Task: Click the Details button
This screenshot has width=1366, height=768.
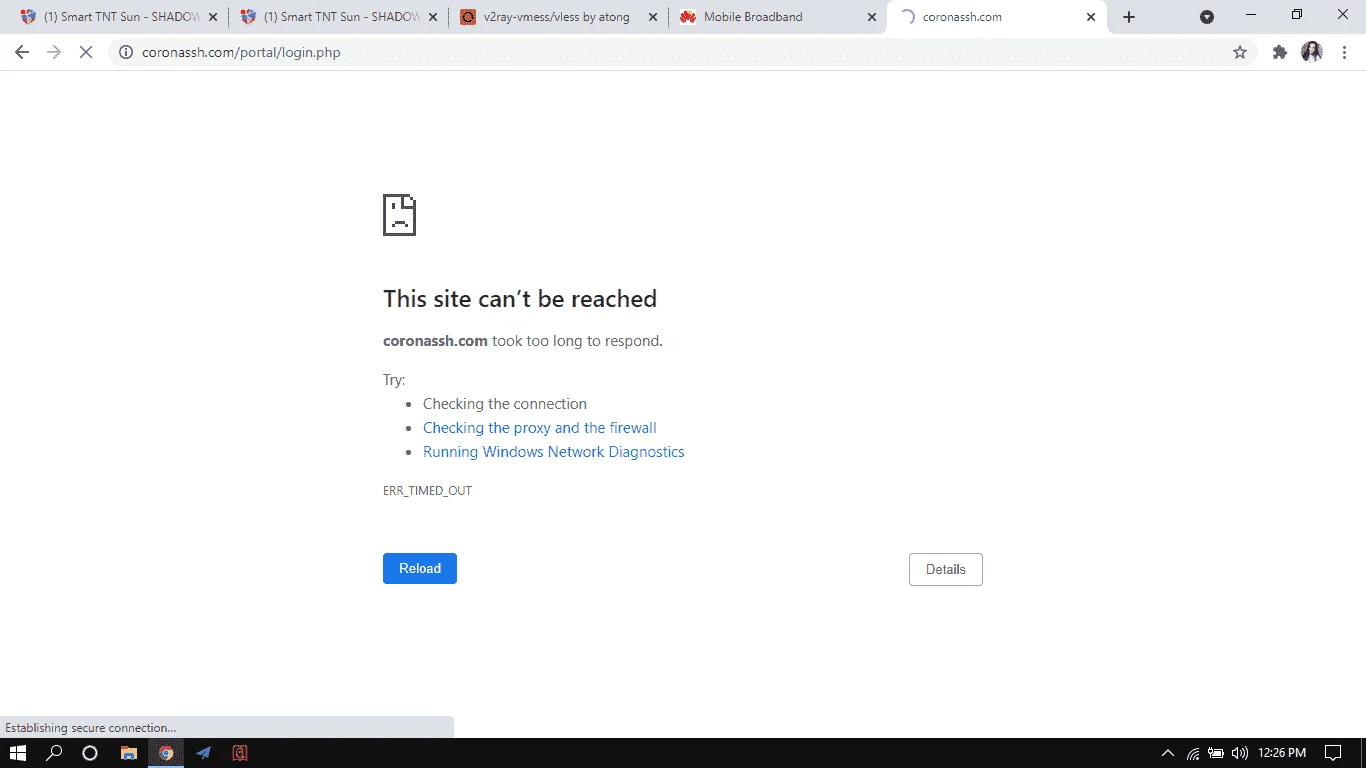Action: (945, 569)
